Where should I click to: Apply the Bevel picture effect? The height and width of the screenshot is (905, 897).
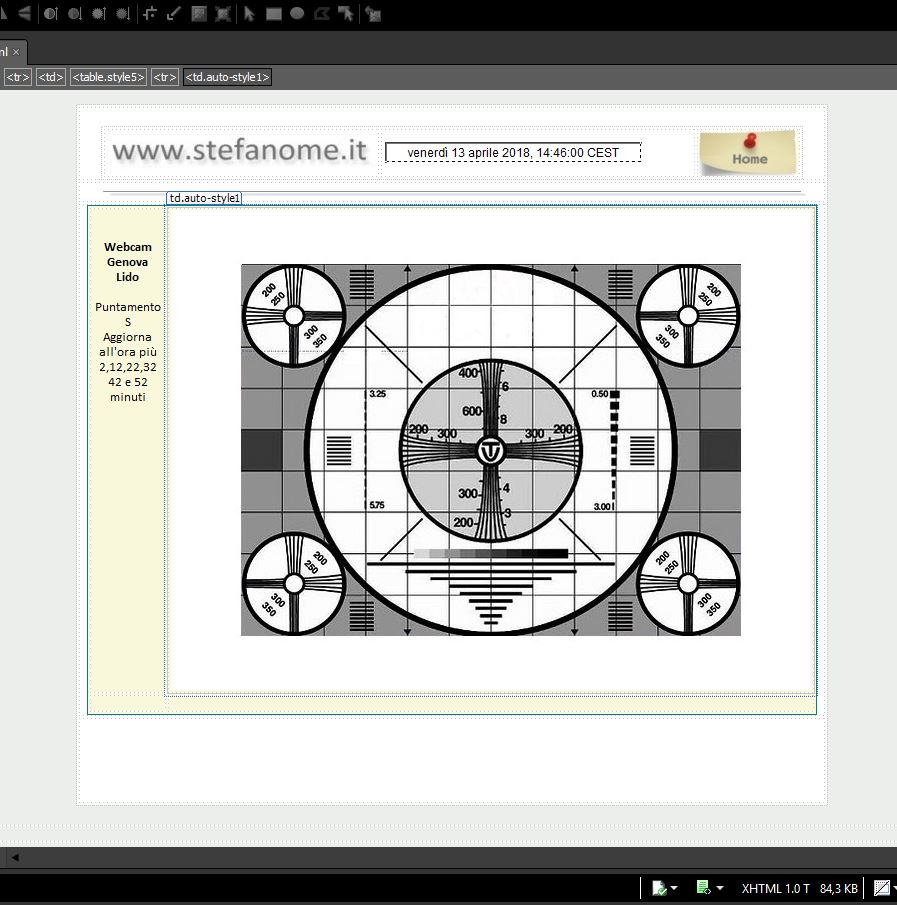(x=223, y=14)
